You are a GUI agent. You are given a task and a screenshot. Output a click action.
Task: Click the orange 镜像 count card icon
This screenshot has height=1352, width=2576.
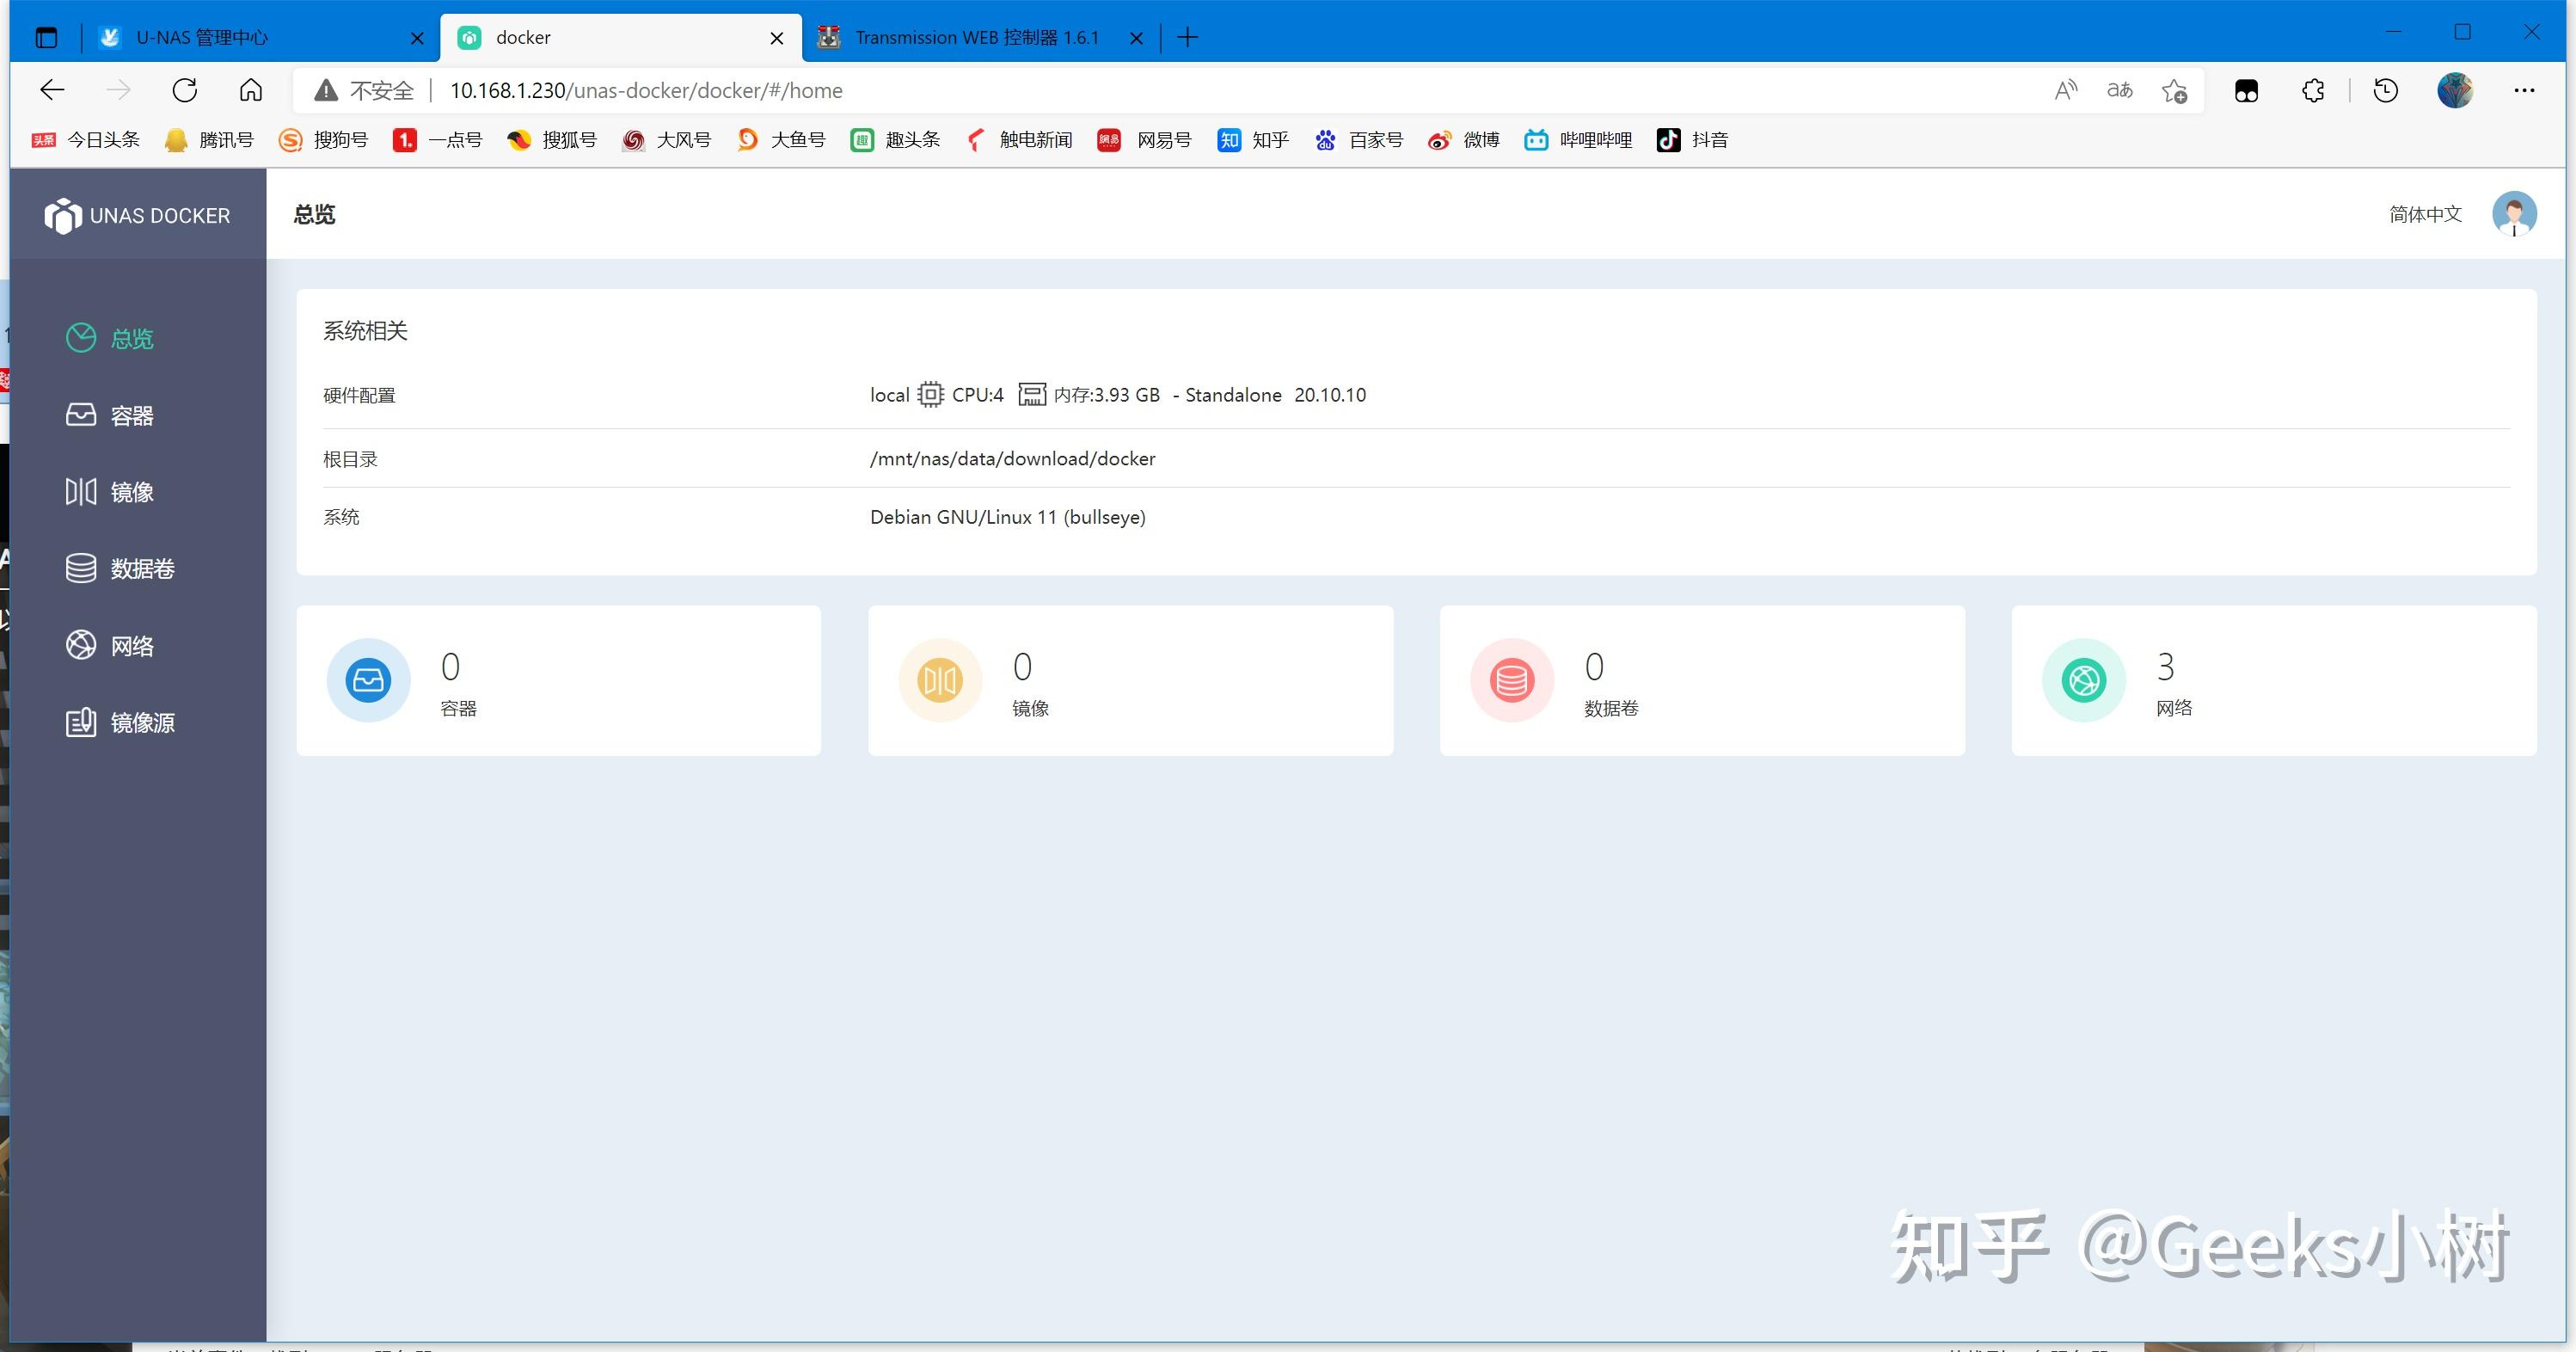940,680
